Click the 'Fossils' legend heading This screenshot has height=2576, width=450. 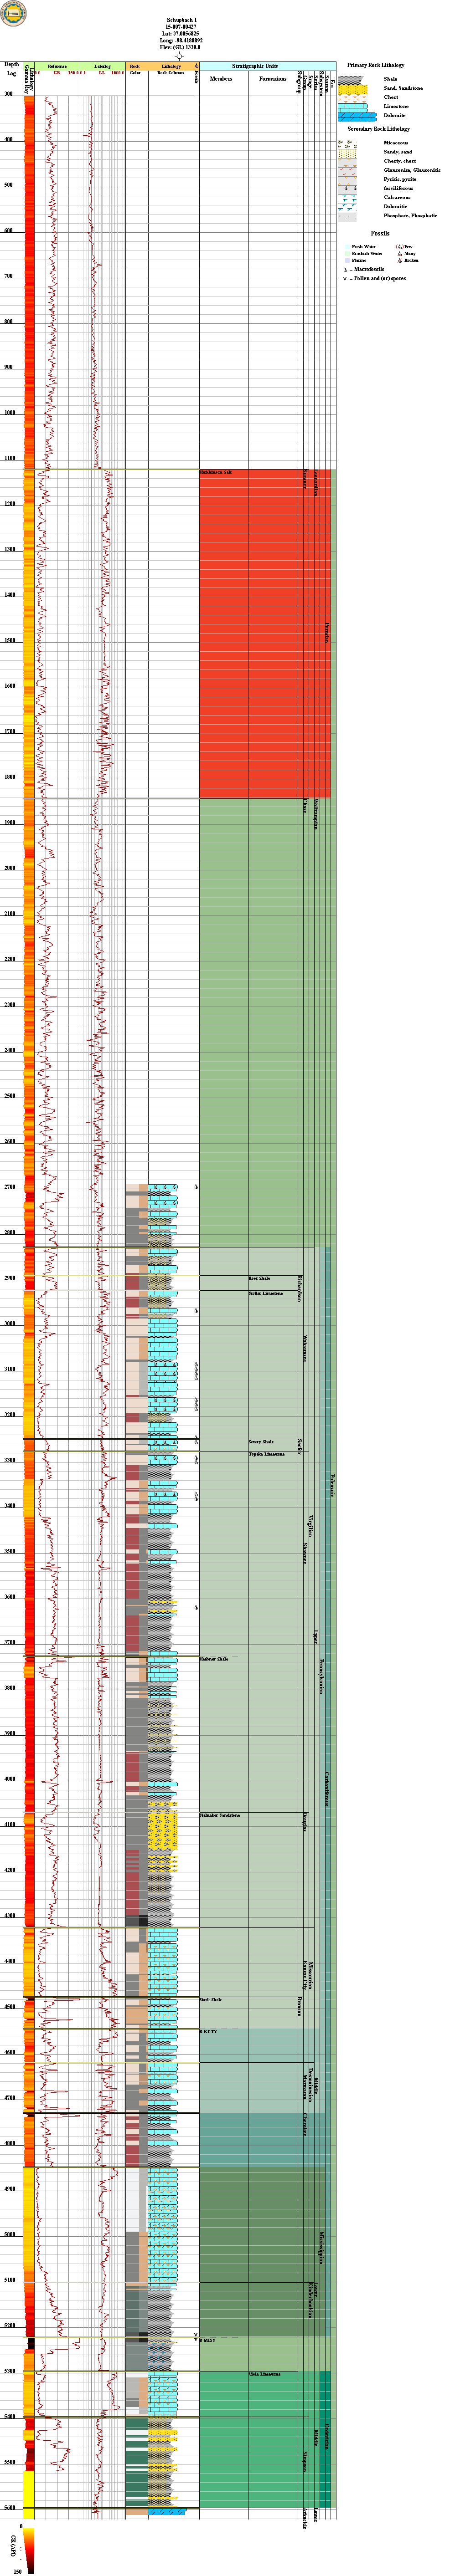(380, 233)
